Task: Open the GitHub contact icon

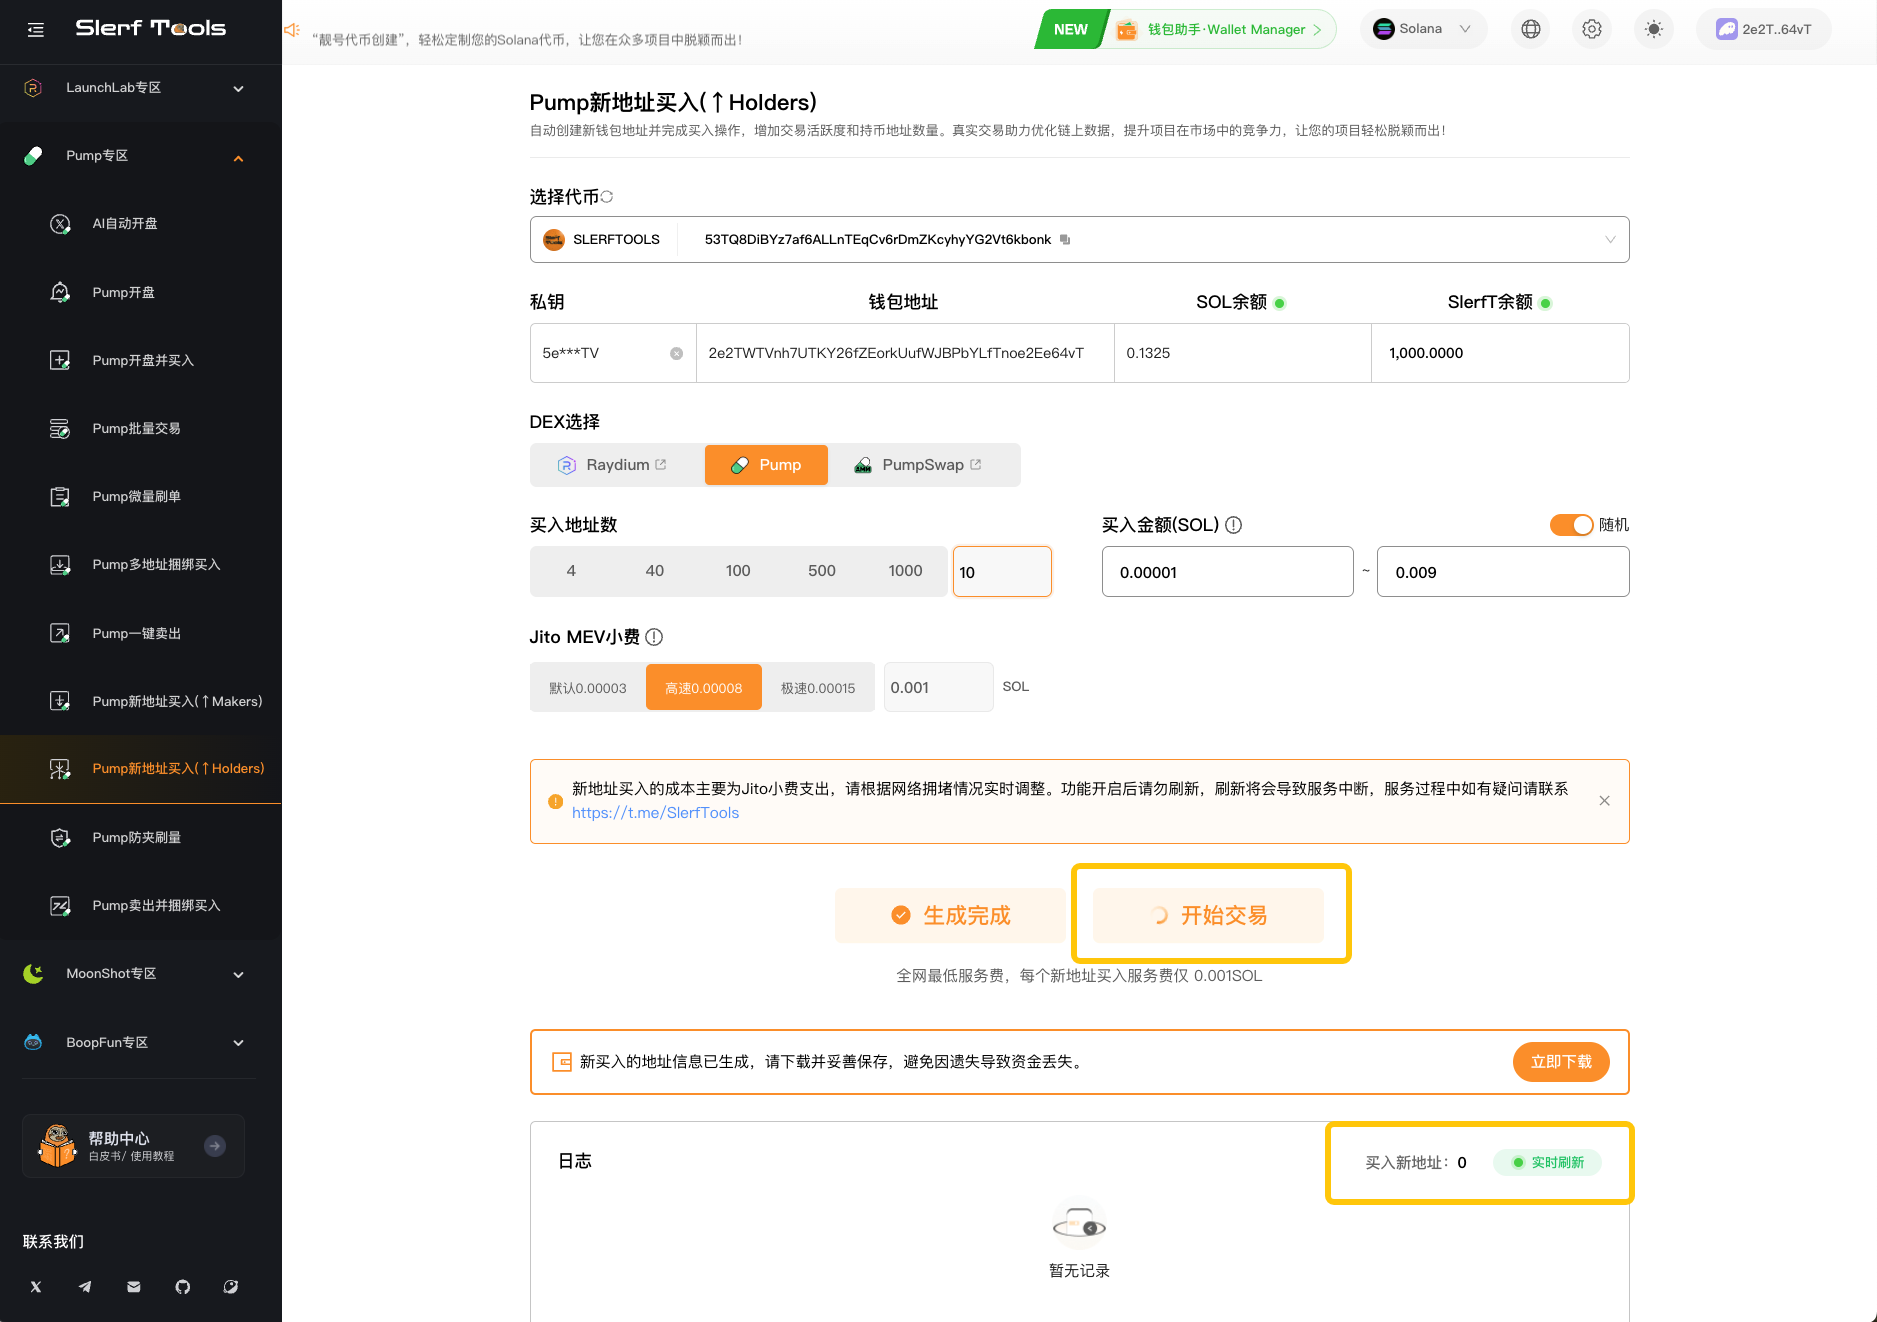Action: tap(182, 1287)
